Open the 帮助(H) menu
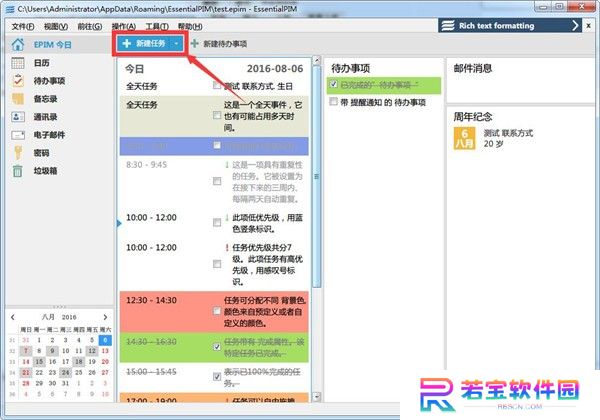The width and height of the screenshot is (600, 420). tap(190, 26)
